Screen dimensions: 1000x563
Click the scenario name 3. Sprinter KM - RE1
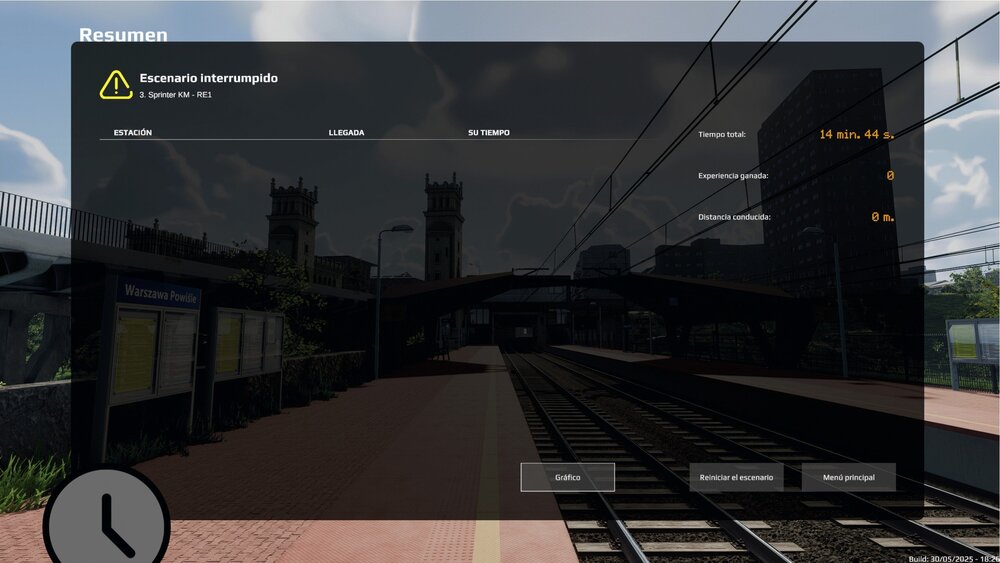[175, 95]
